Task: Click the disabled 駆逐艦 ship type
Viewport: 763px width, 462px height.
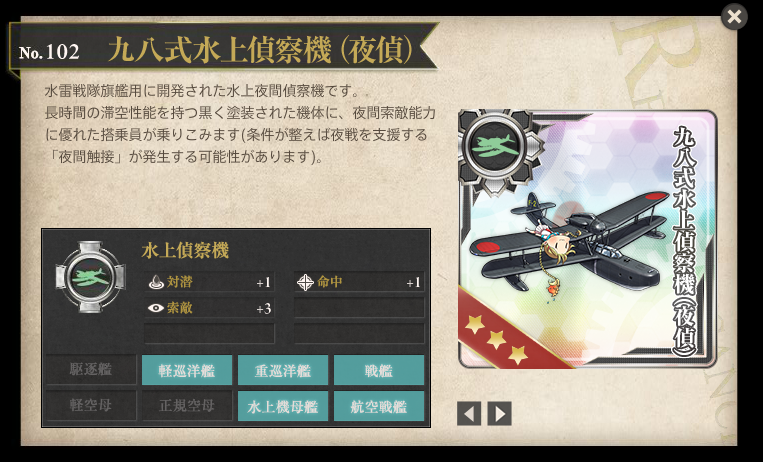Action: coord(91,370)
